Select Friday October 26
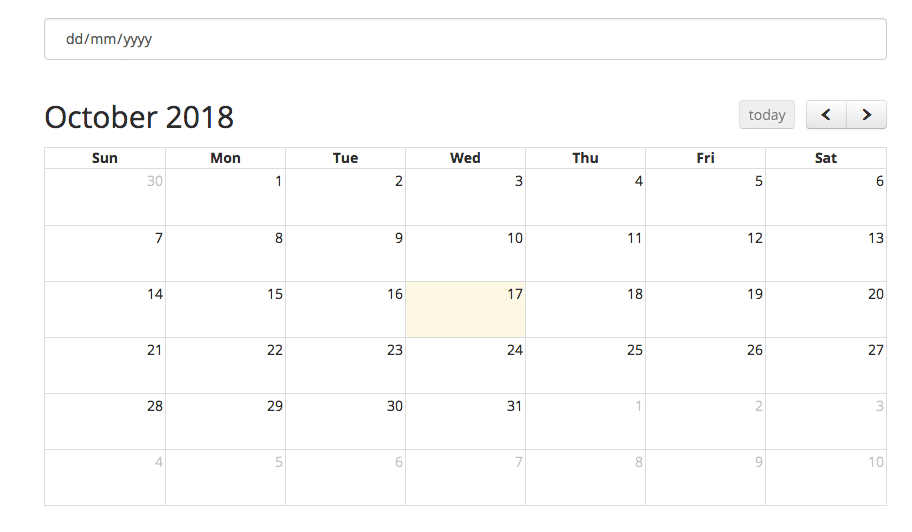912x532 pixels. click(x=706, y=366)
